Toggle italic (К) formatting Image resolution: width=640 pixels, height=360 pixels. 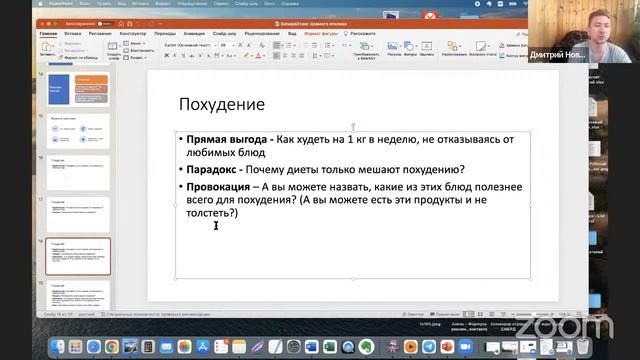click(x=175, y=56)
